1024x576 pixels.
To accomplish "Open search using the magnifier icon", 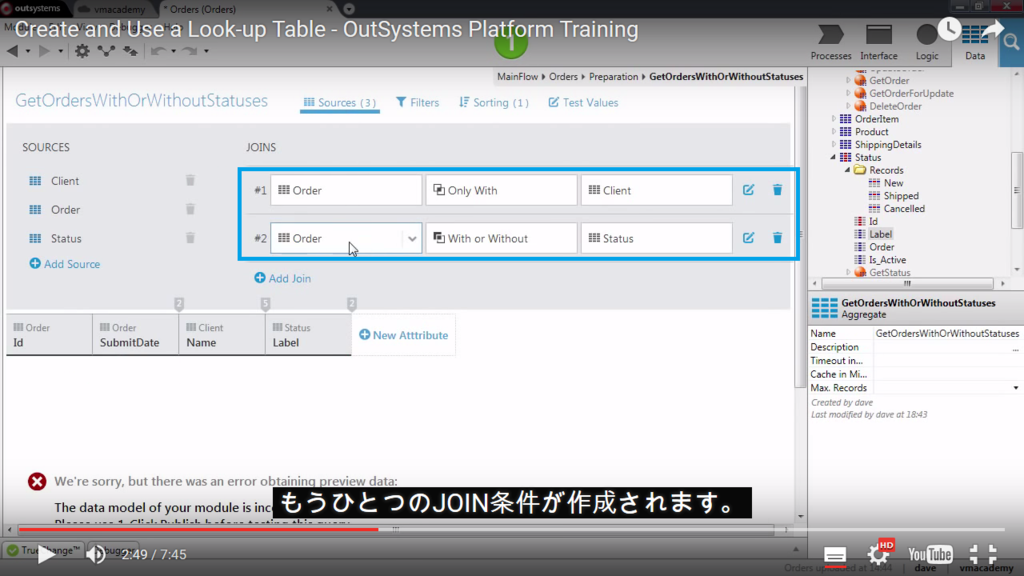I will (1013, 43).
